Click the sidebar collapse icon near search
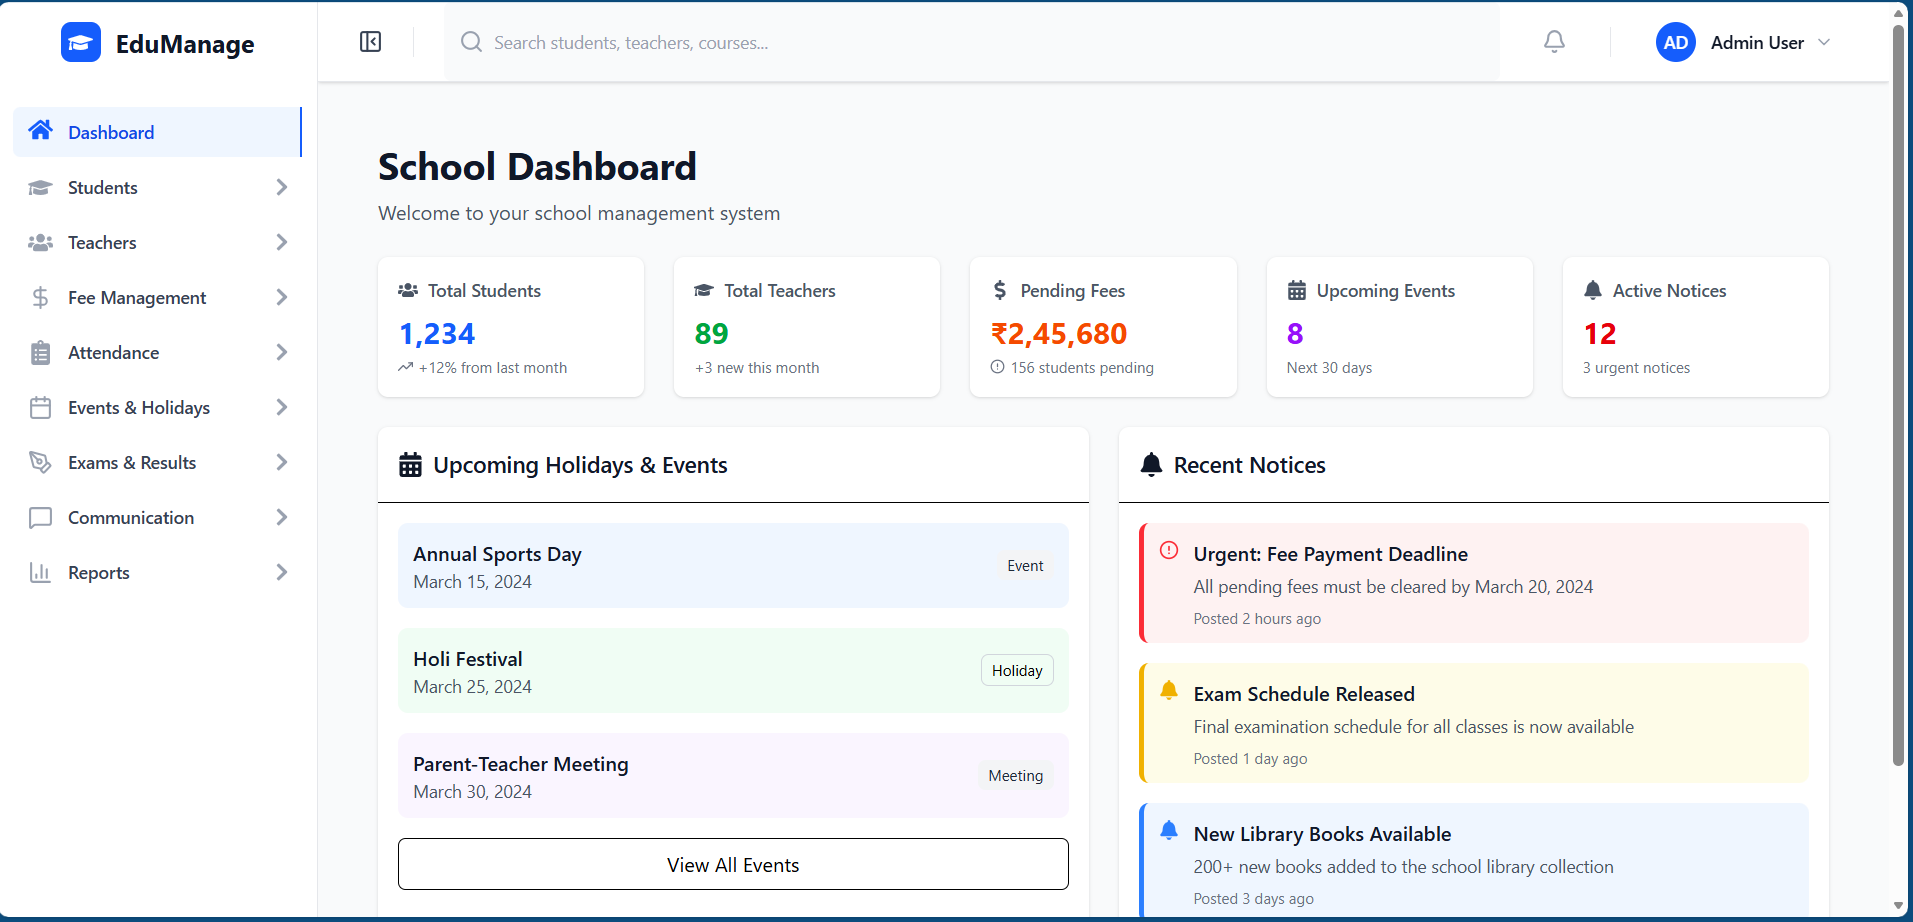Image resolution: width=1913 pixels, height=922 pixels. point(370,42)
